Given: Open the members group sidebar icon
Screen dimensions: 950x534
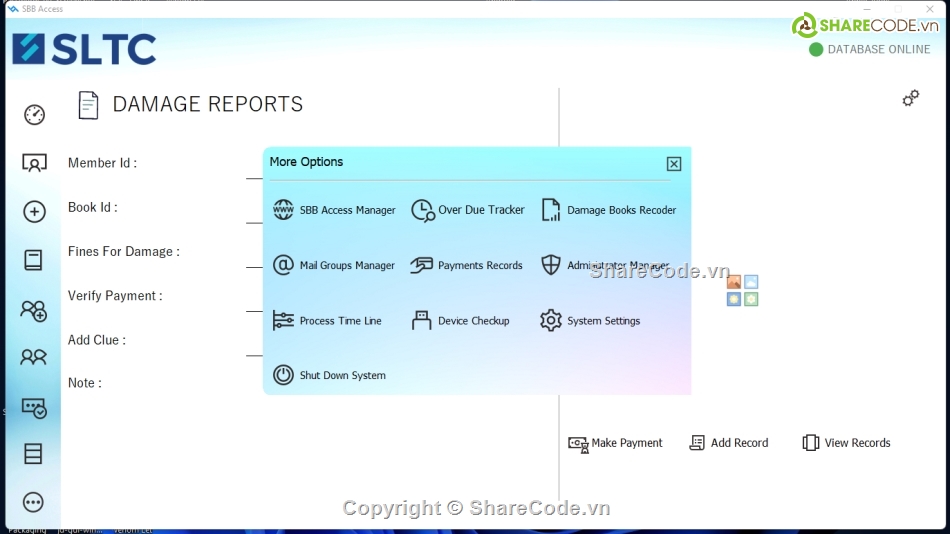Looking at the screenshot, I should coord(34,357).
